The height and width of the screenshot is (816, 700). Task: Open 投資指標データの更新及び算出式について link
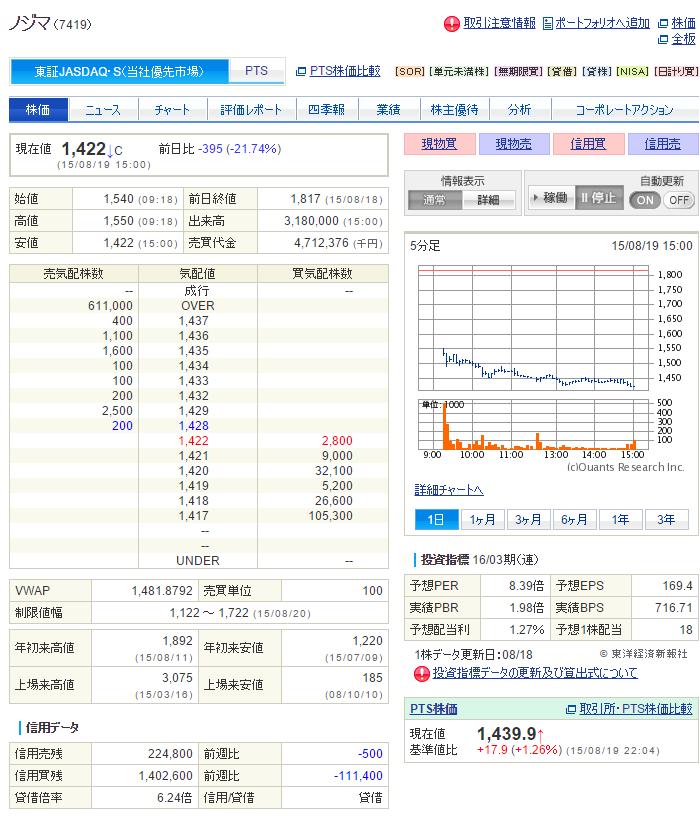tap(535, 673)
